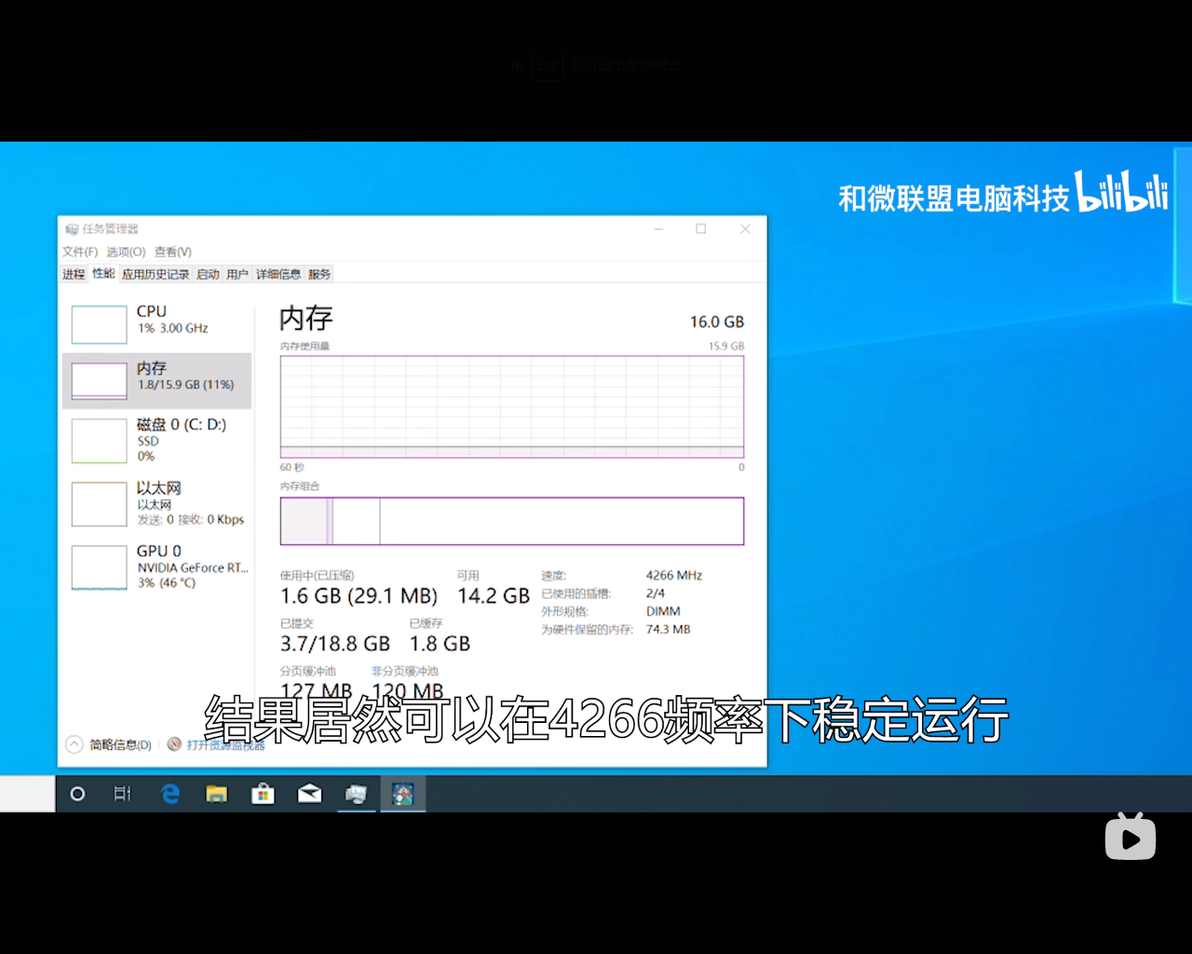Collapse to 简略信息(D) view

coord(120,744)
